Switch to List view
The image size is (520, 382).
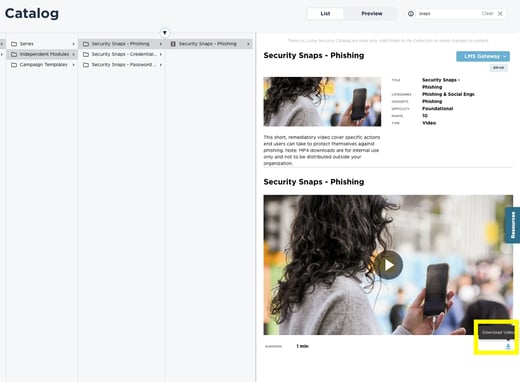[325, 14]
